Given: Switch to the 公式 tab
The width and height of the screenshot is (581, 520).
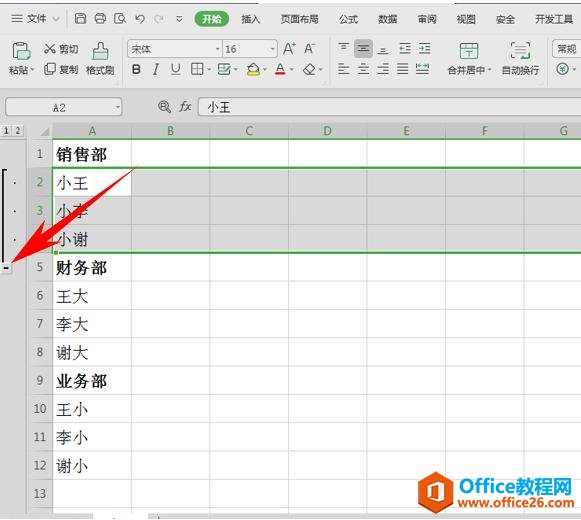Looking at the screenshot, I should 348,19.
